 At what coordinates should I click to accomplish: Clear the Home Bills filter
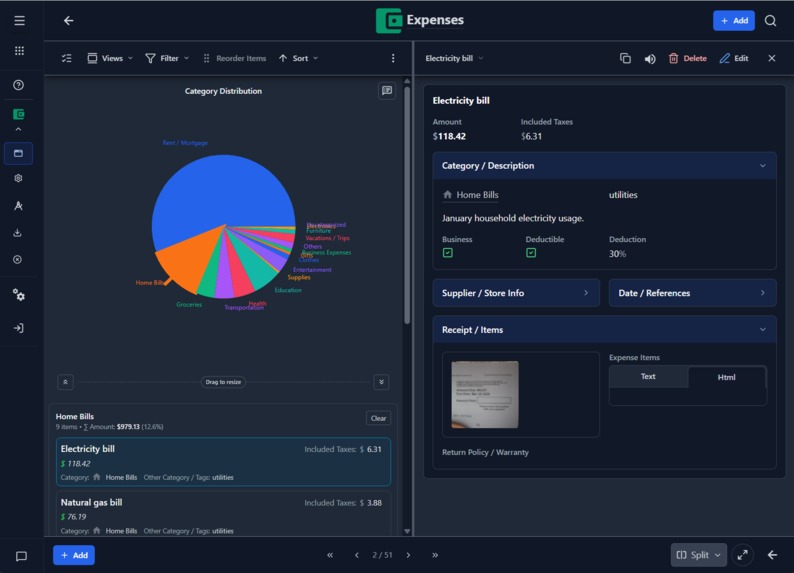point(378,418)
